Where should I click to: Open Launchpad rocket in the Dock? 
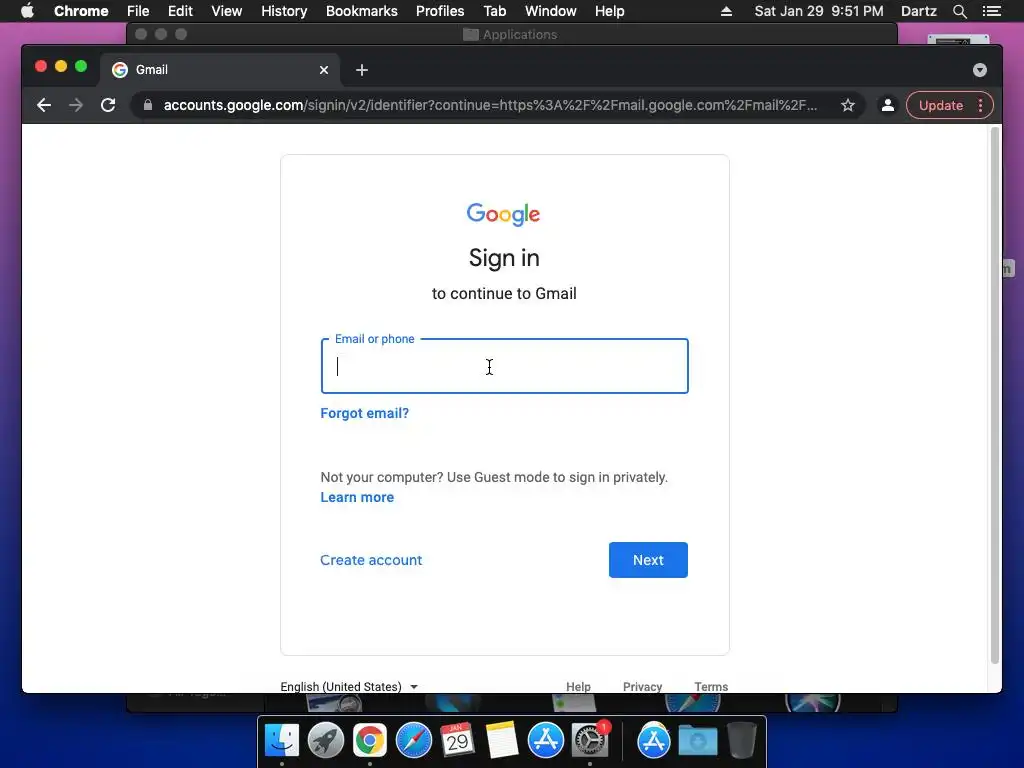tap(325, 741)
